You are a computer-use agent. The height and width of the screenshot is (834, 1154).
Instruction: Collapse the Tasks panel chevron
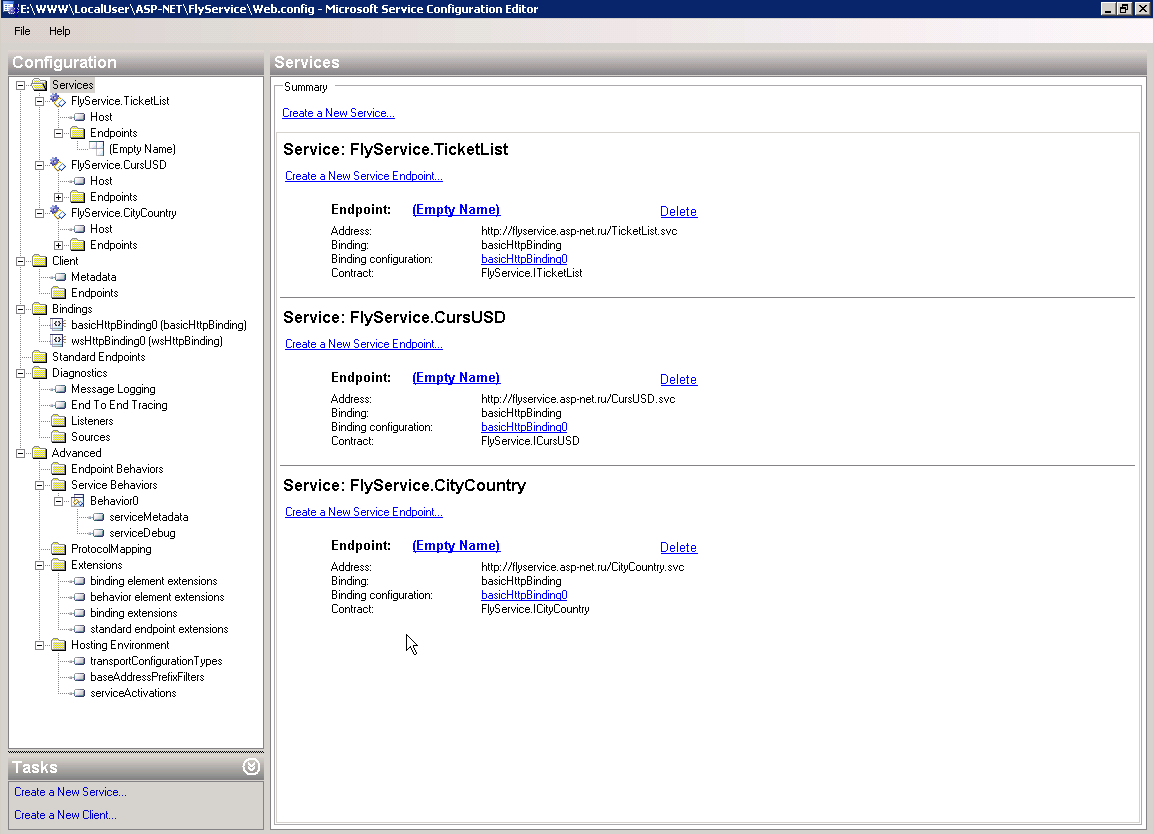pos(251,767)
